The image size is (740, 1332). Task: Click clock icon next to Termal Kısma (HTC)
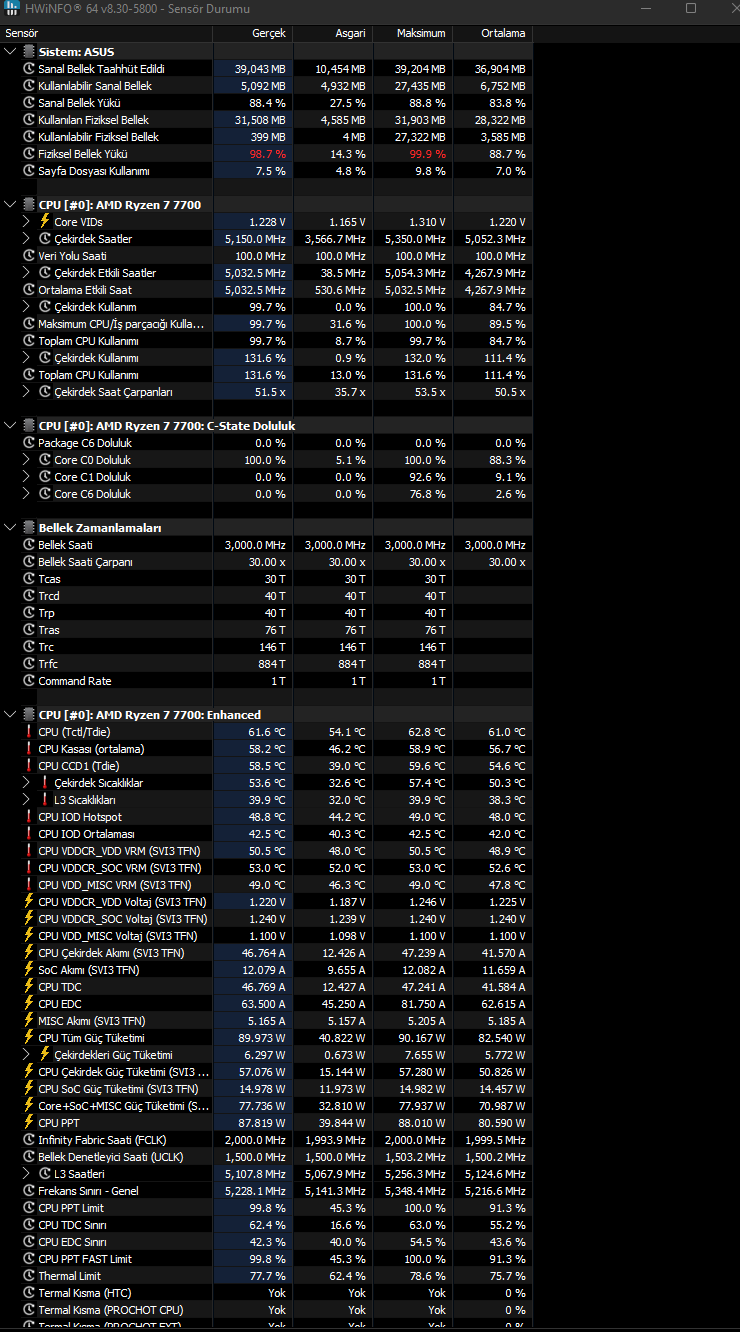pos(28,1293)
